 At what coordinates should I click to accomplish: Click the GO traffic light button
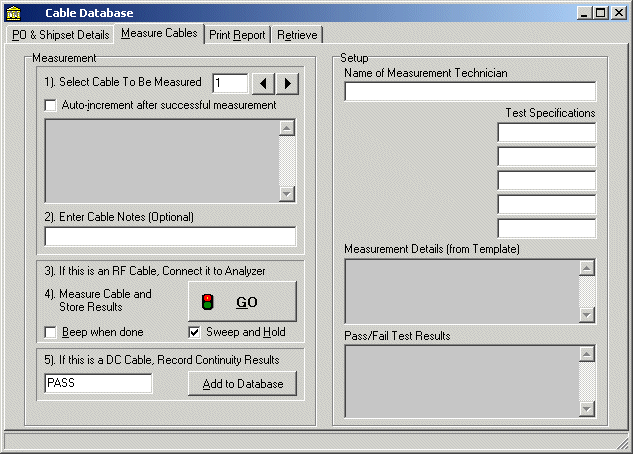(x=242, y=301)
